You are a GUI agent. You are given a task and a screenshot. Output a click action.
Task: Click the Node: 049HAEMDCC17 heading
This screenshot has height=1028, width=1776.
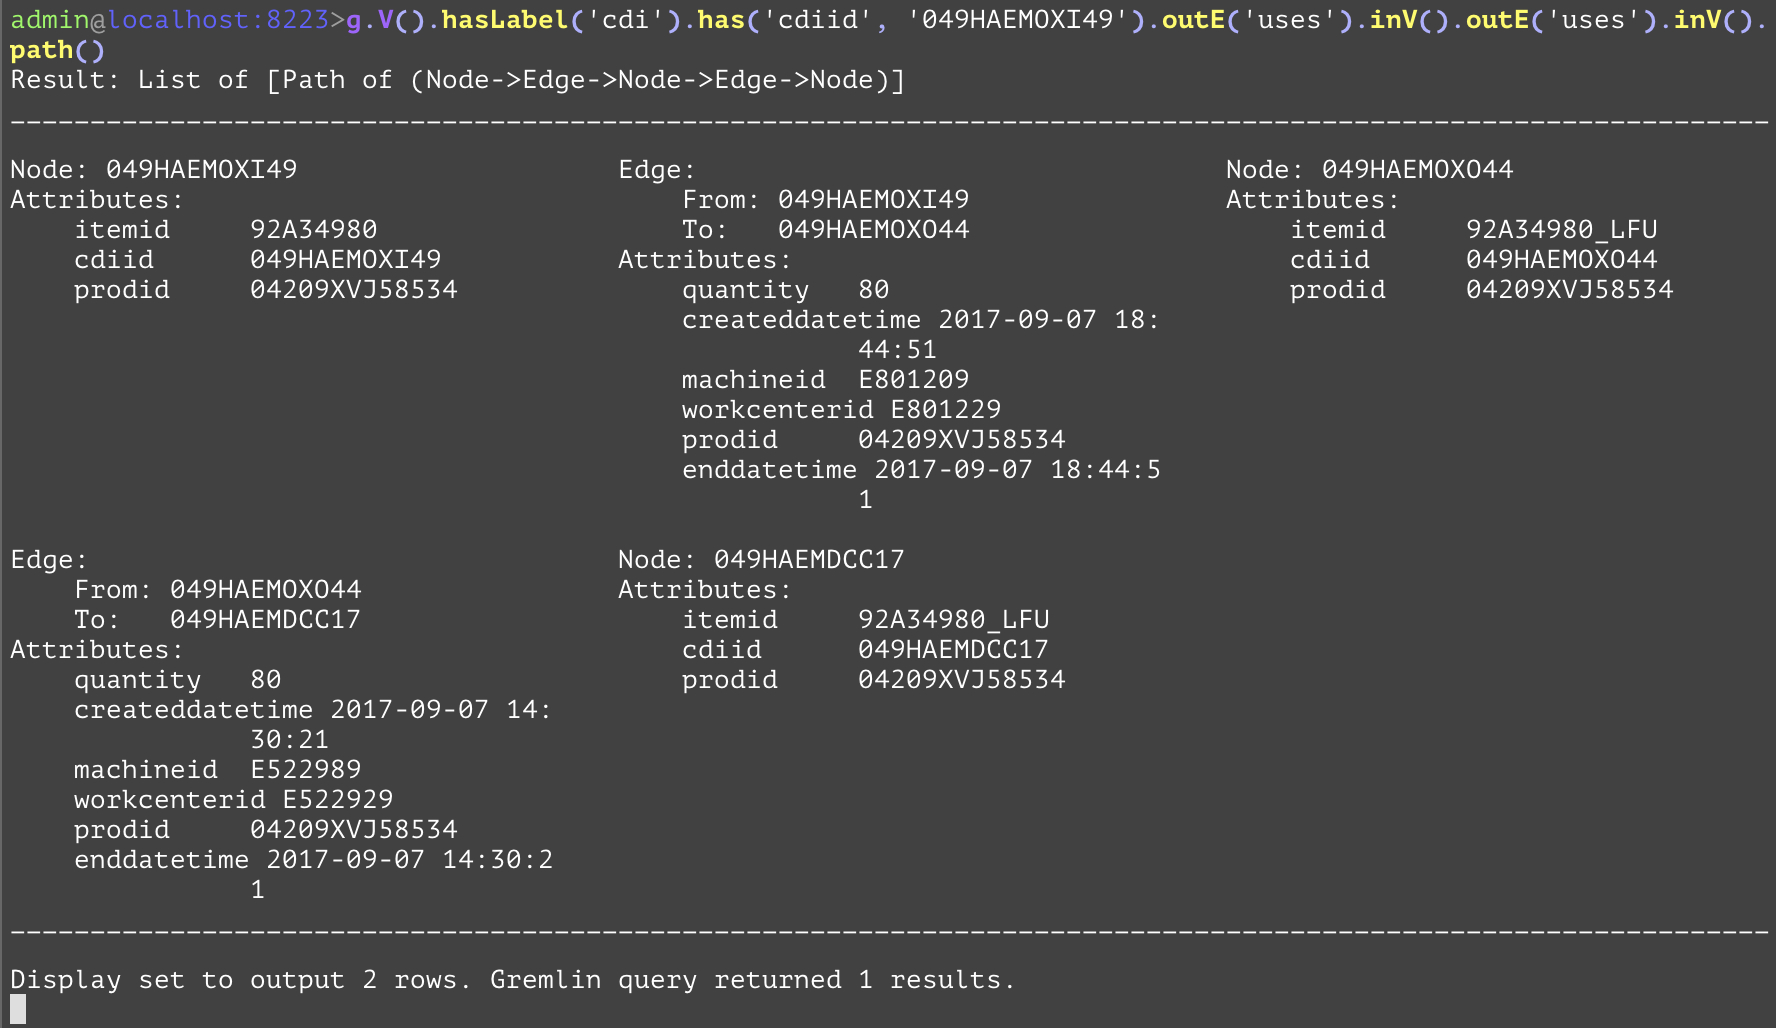point(761,560)
